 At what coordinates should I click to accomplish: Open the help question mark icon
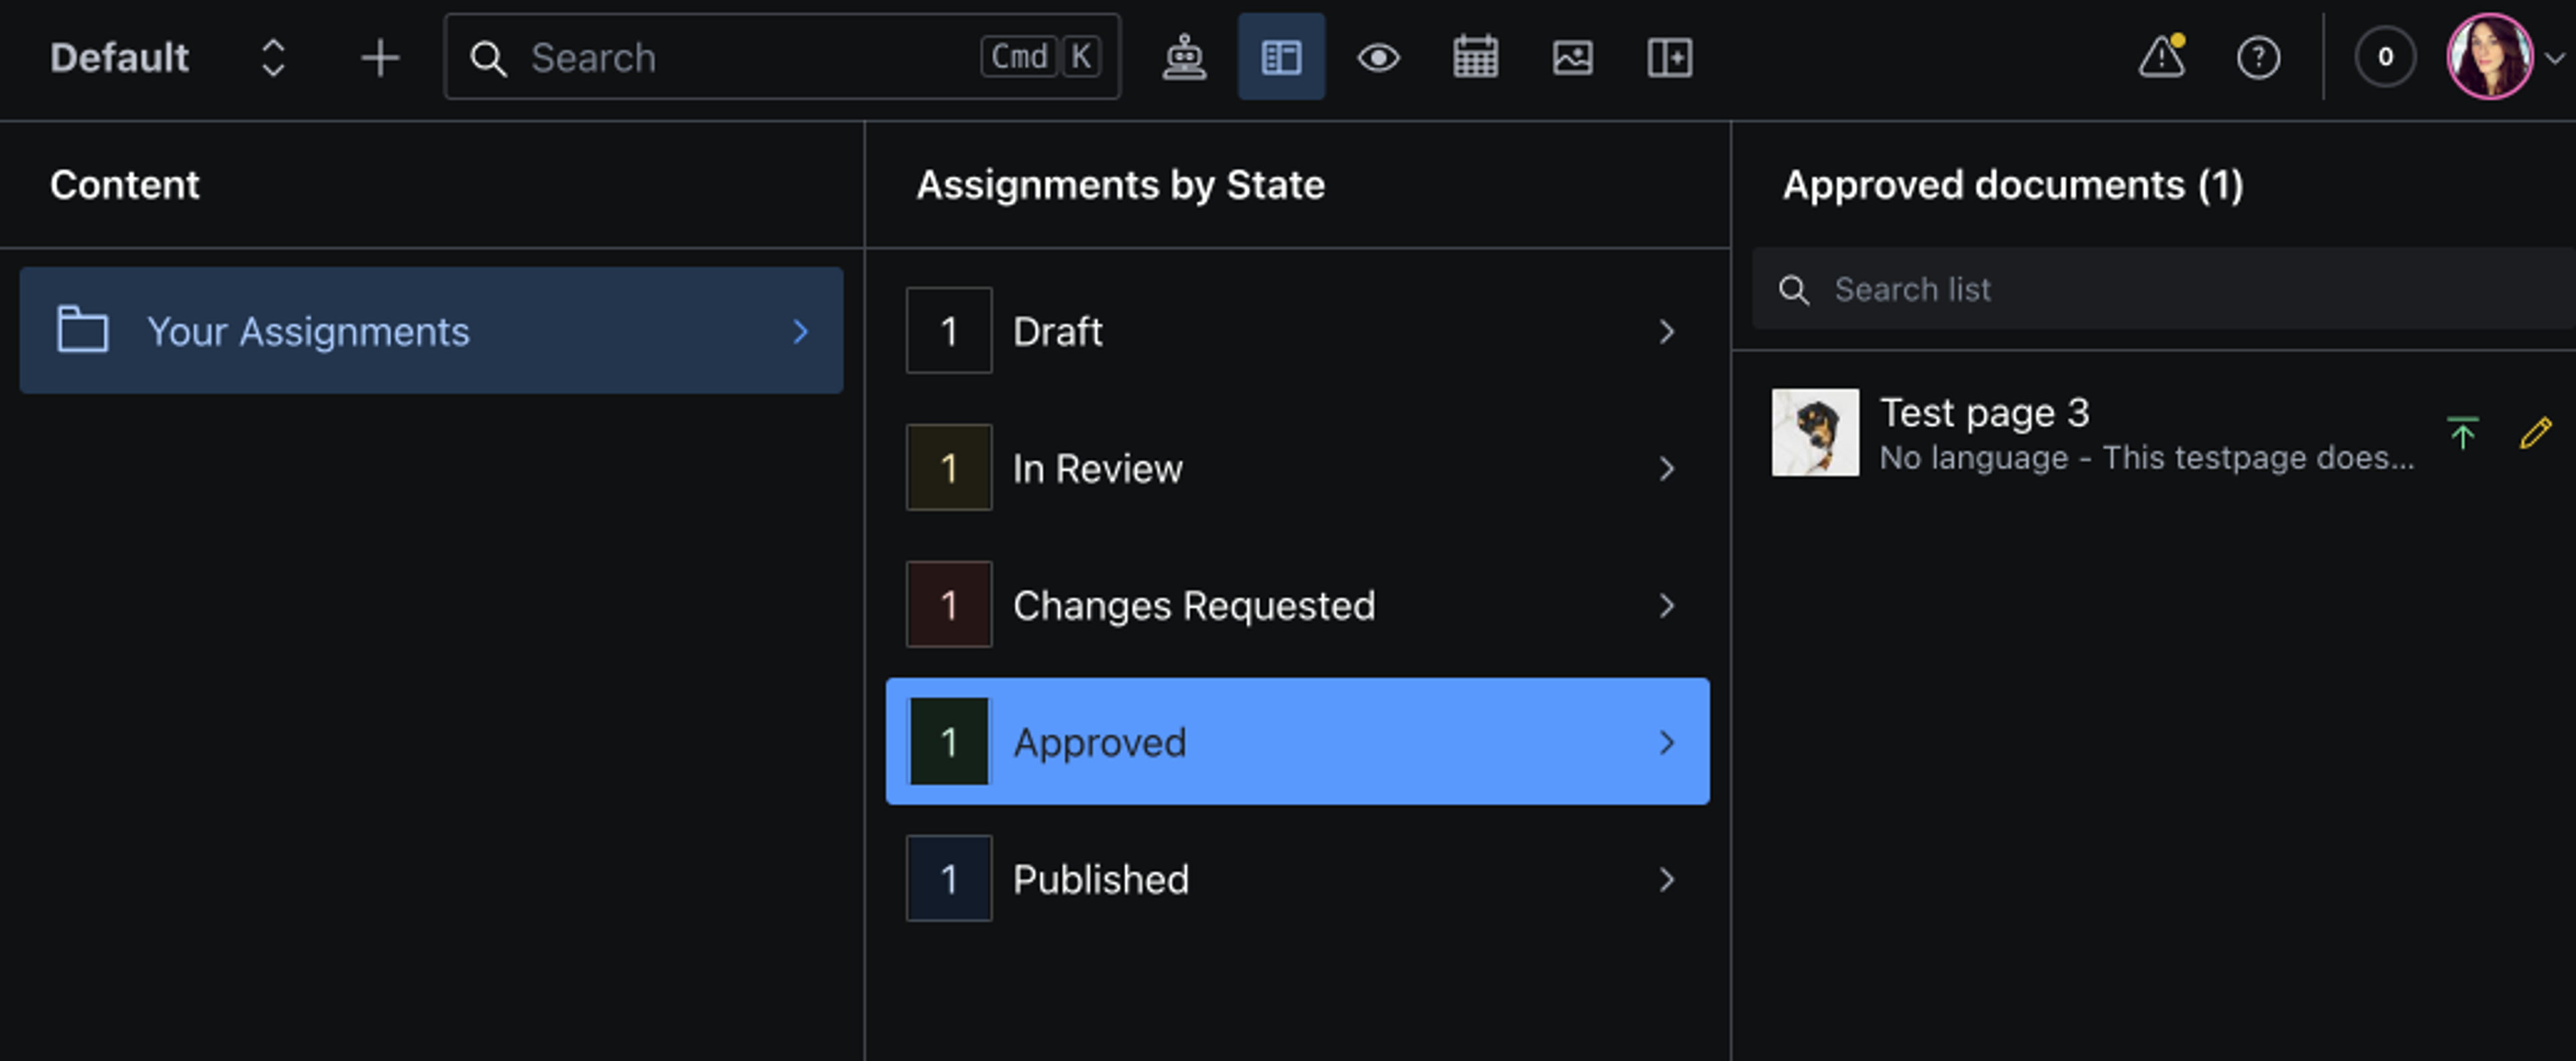click(2258, 57)
